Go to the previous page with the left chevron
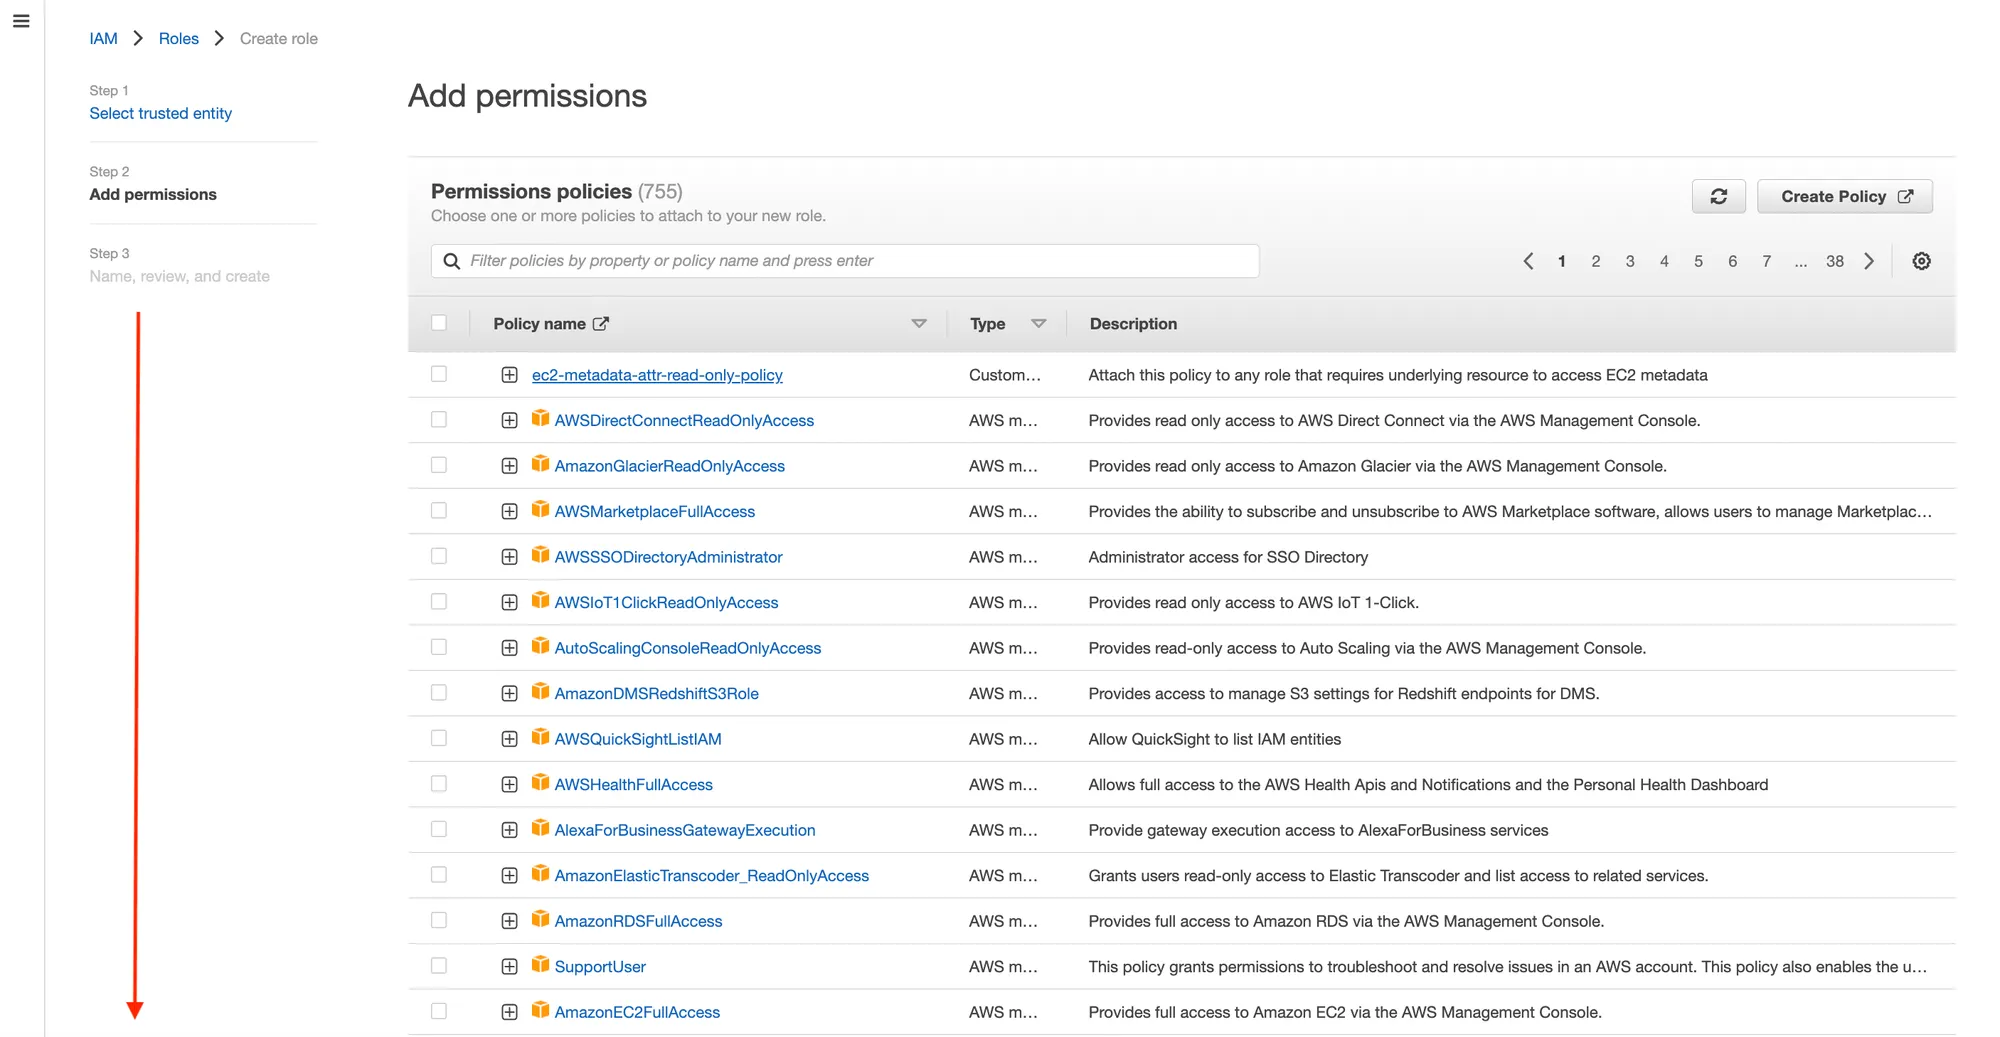The height and width of the screenshot is (1037, 2000). pyautogui.click(x=1528, y=261)
